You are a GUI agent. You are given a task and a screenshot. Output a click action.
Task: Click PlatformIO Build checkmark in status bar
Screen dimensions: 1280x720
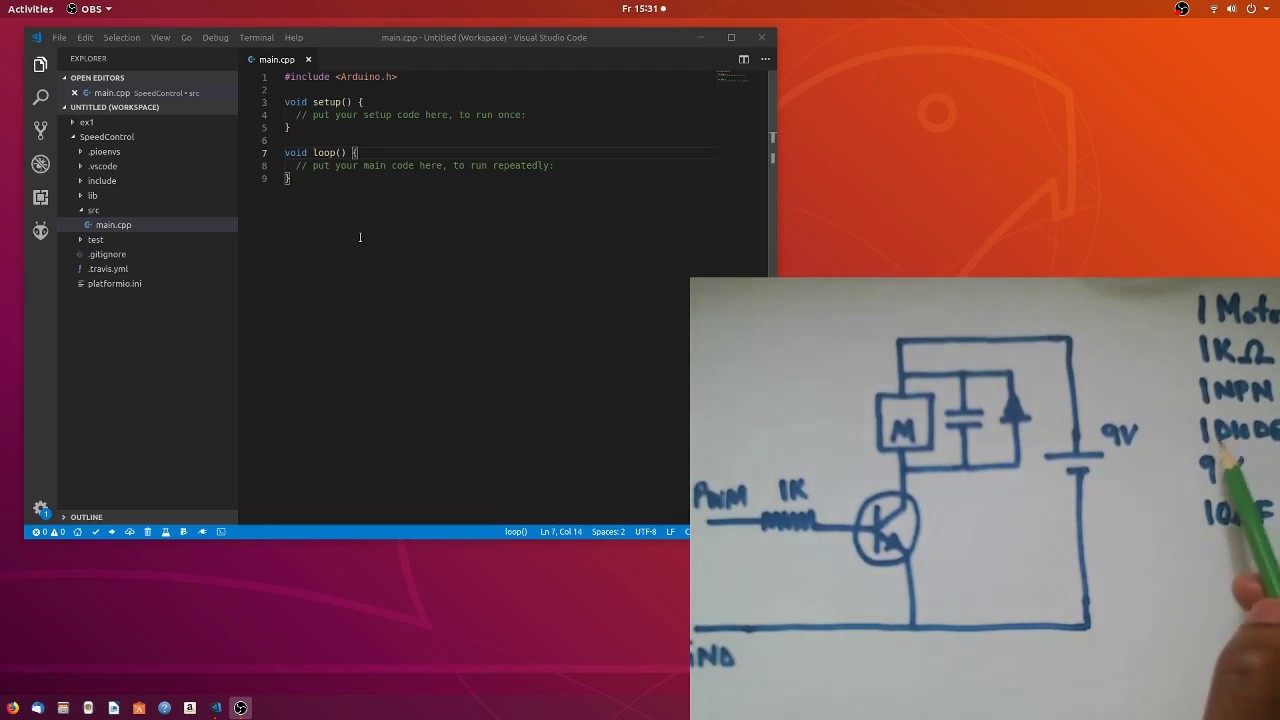pyautogui.click(x=95, y=532)
